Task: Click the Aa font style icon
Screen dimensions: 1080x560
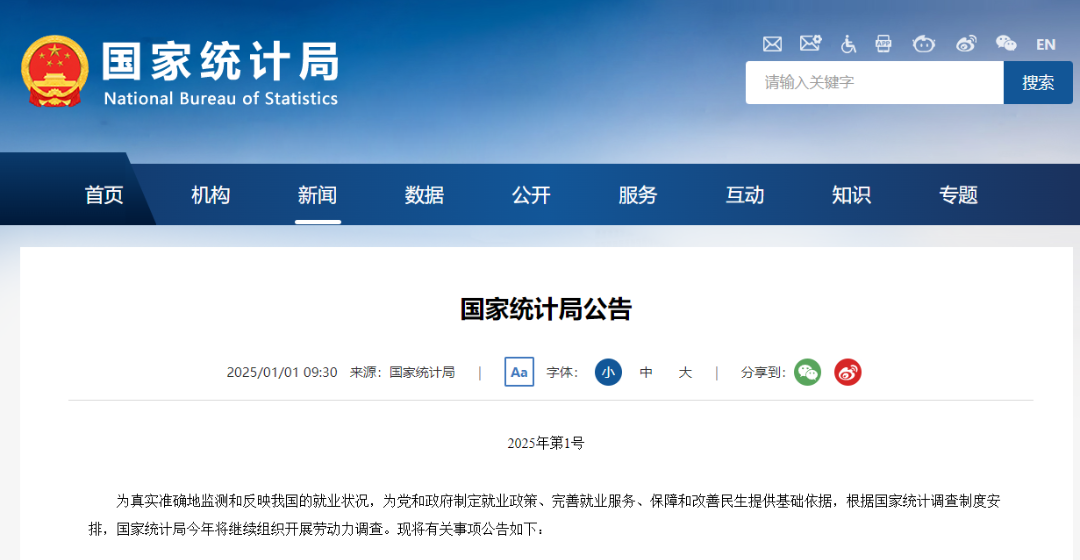Action: tap(519, 372)
